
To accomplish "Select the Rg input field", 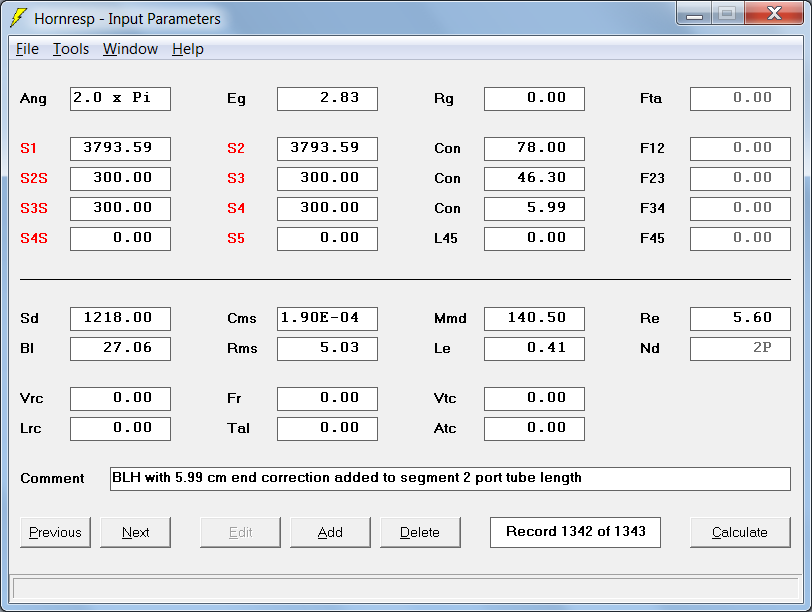I will 534,99.
